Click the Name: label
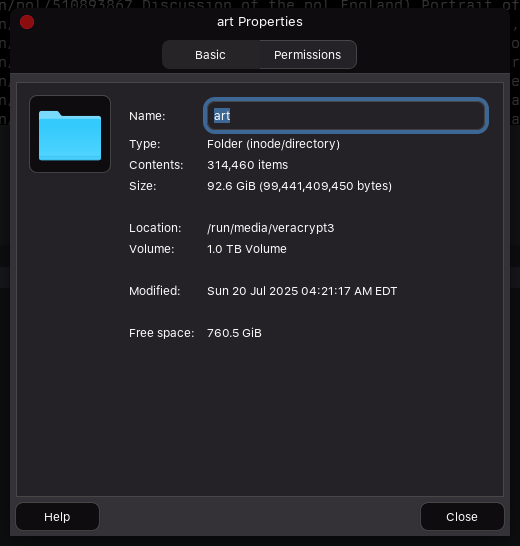This screenshot has width=520, height=546. point(147,116)
